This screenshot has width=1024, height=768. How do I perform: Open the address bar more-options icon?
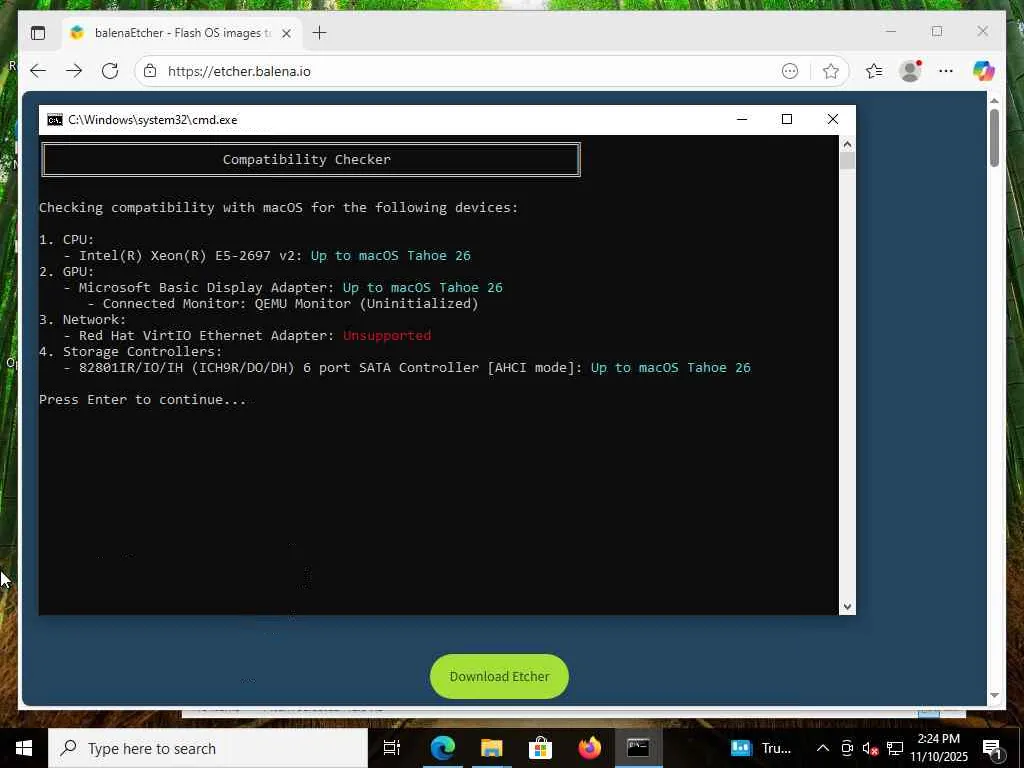(x=790, y=71)
